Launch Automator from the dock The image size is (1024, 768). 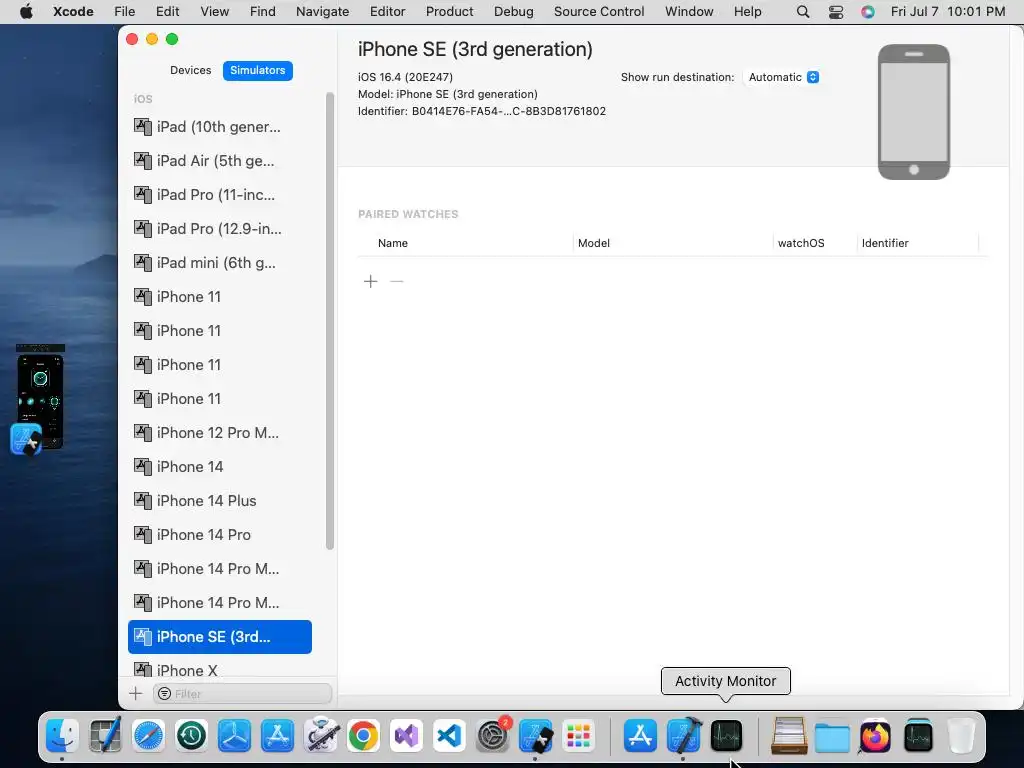[321, 736]
